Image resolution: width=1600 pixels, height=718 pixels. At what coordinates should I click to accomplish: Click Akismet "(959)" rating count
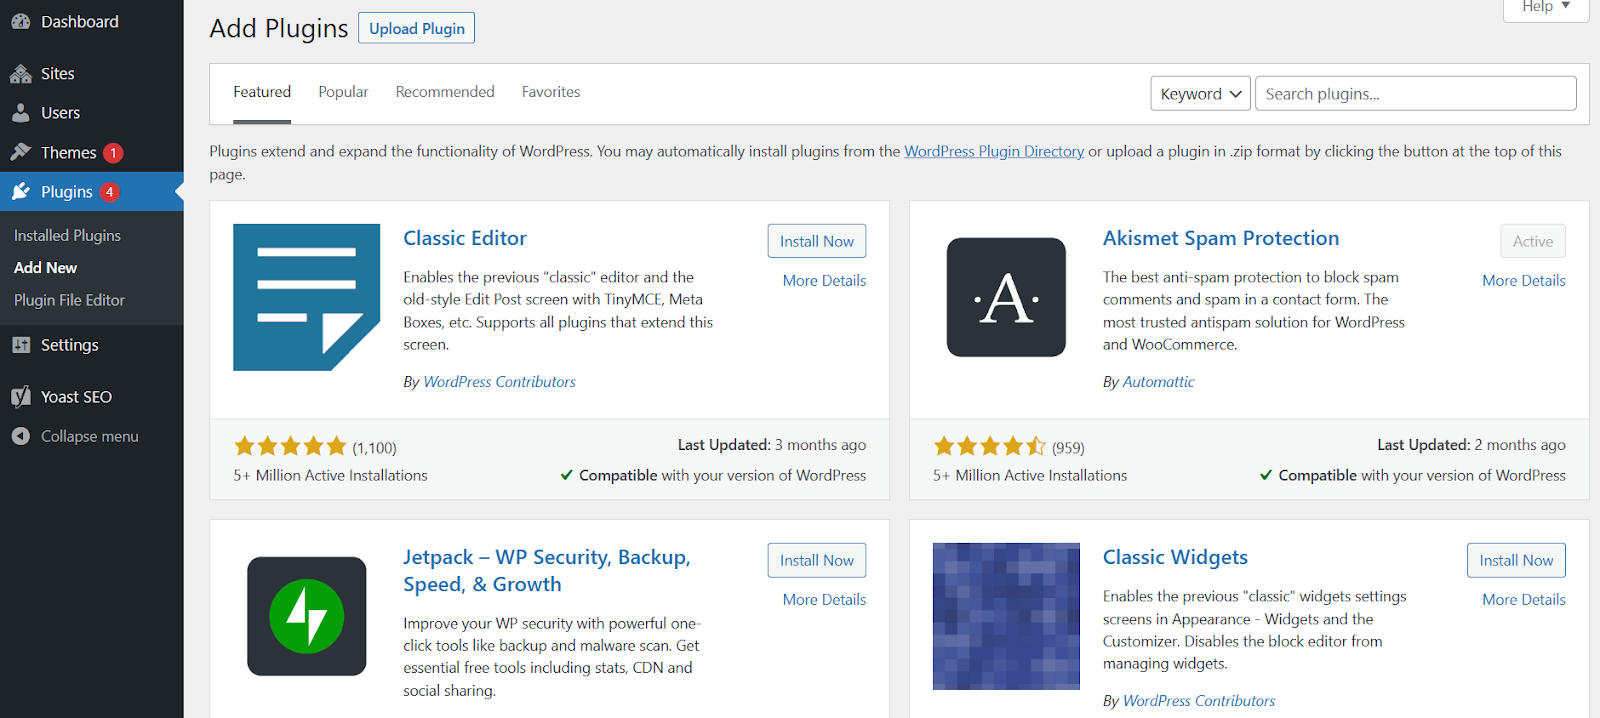click(x=1068, y=448)
